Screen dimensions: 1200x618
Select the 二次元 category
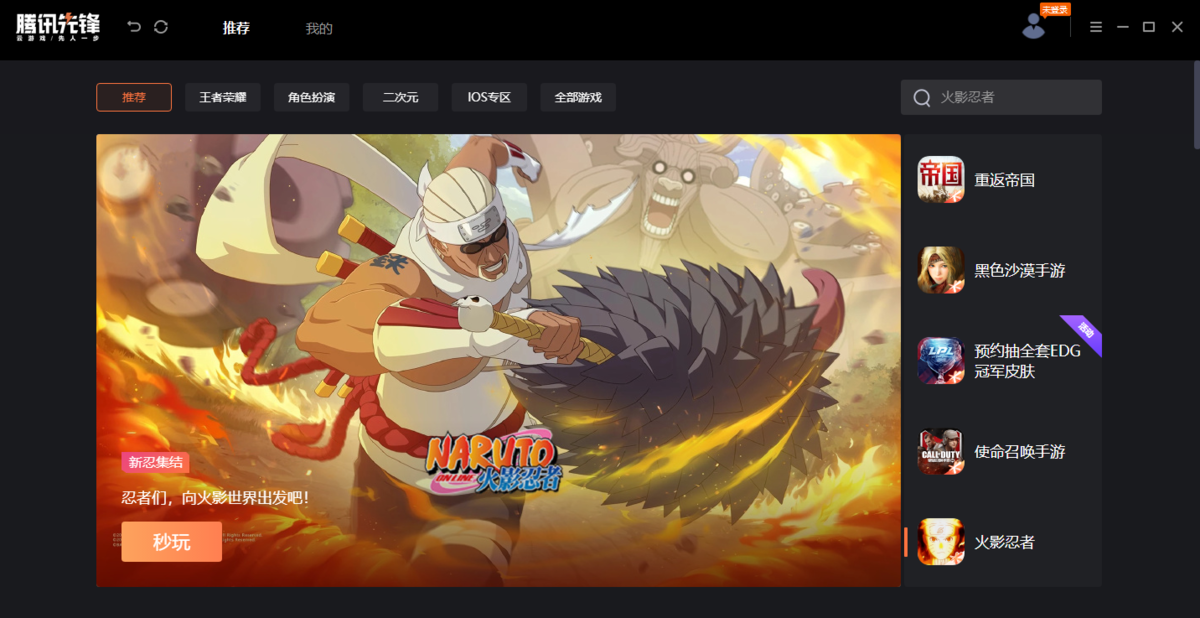(x=400, y=97)
